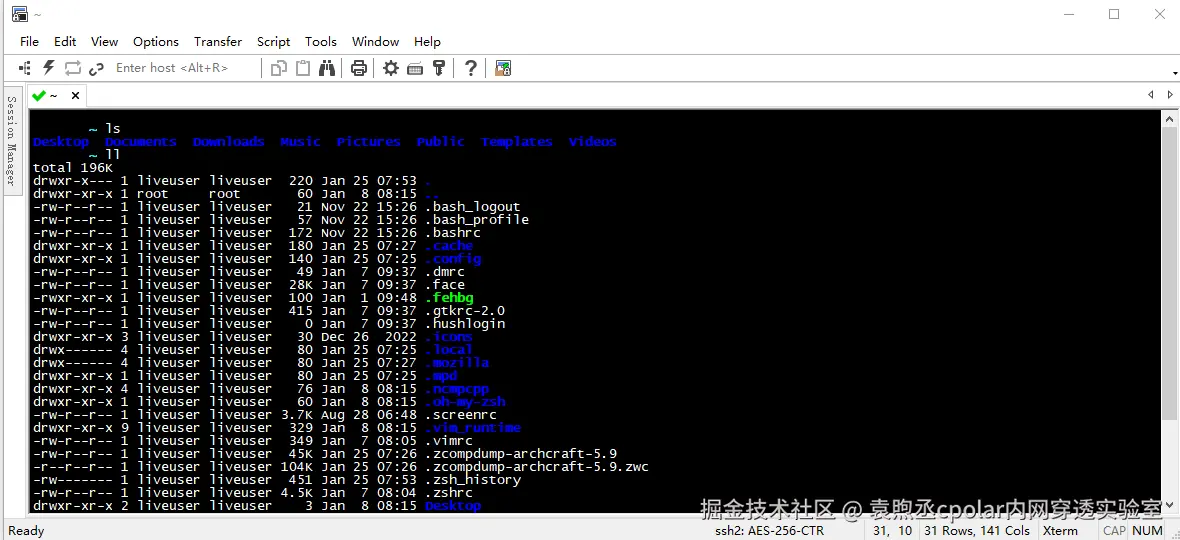Click the .bashrc file name
Image resolution: width=1180 pixels, height=540 pixels.
point(453,232)
